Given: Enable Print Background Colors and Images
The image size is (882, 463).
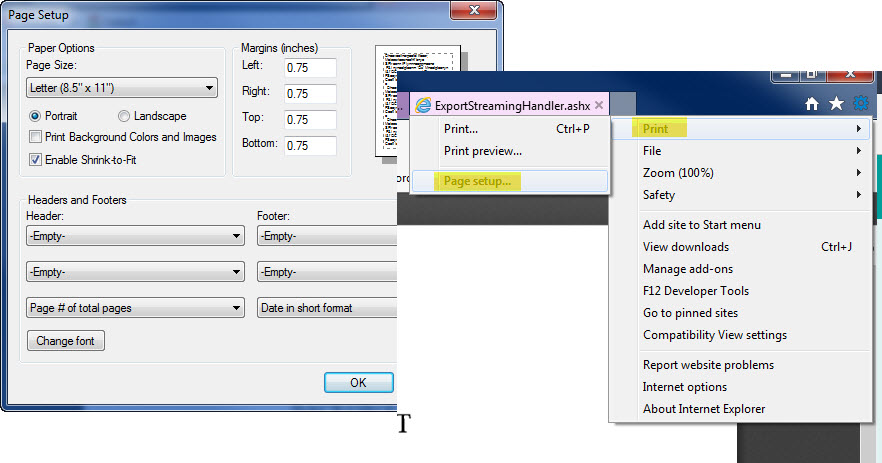Looking at the screenshot, I should (x=35, y=137).
